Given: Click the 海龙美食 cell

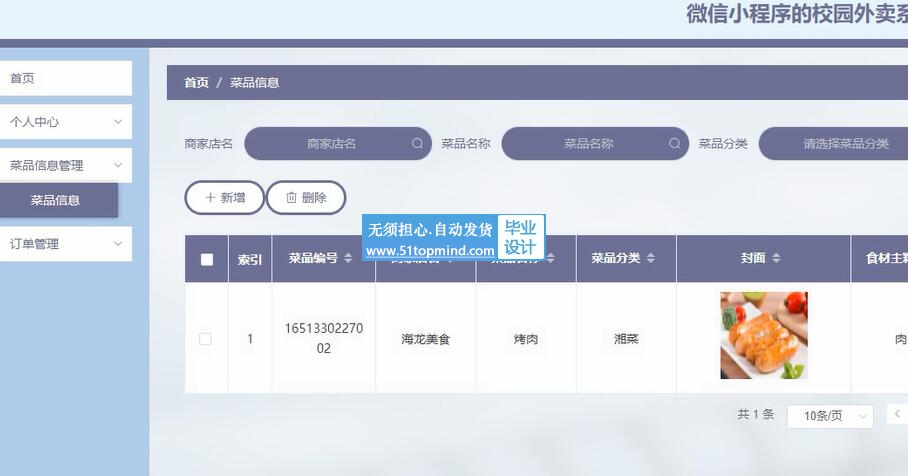Looking at the screenshot, I should pyautogui.click(x=426, y=339).
